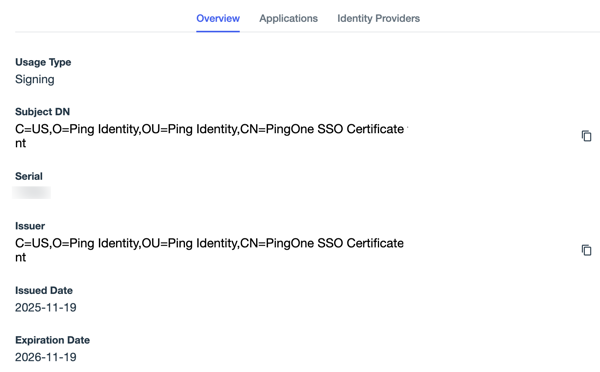This screenshot has height=372, width=600.
Task: Copy the Issuer value
Action: pos(586,250)
